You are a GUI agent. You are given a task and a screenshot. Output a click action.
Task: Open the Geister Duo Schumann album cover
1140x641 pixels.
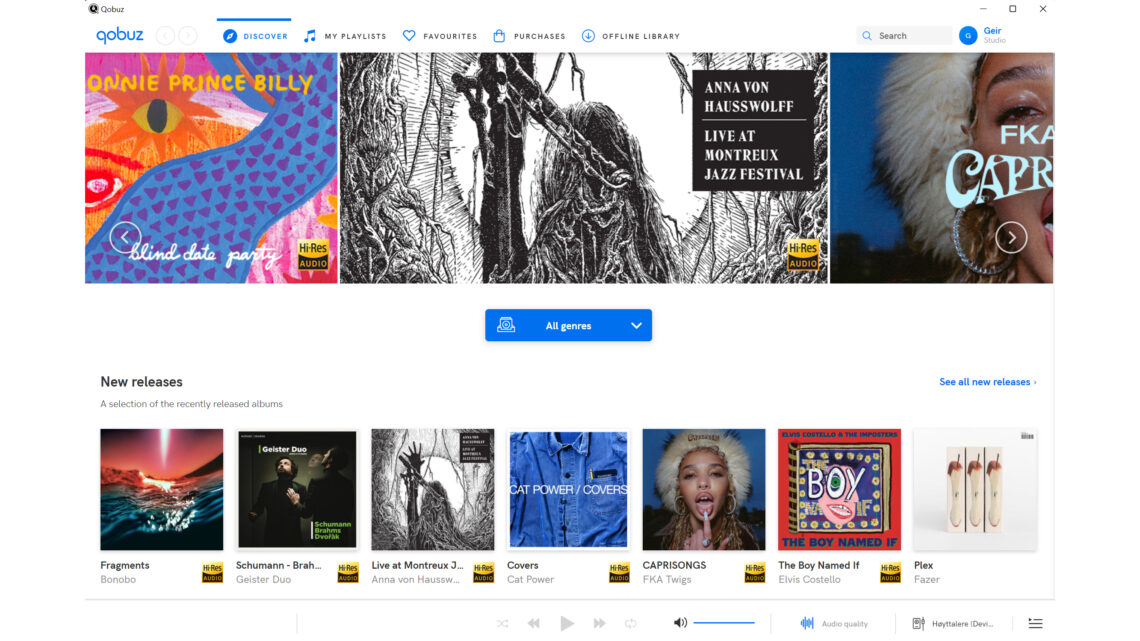[x=297, y=489]
